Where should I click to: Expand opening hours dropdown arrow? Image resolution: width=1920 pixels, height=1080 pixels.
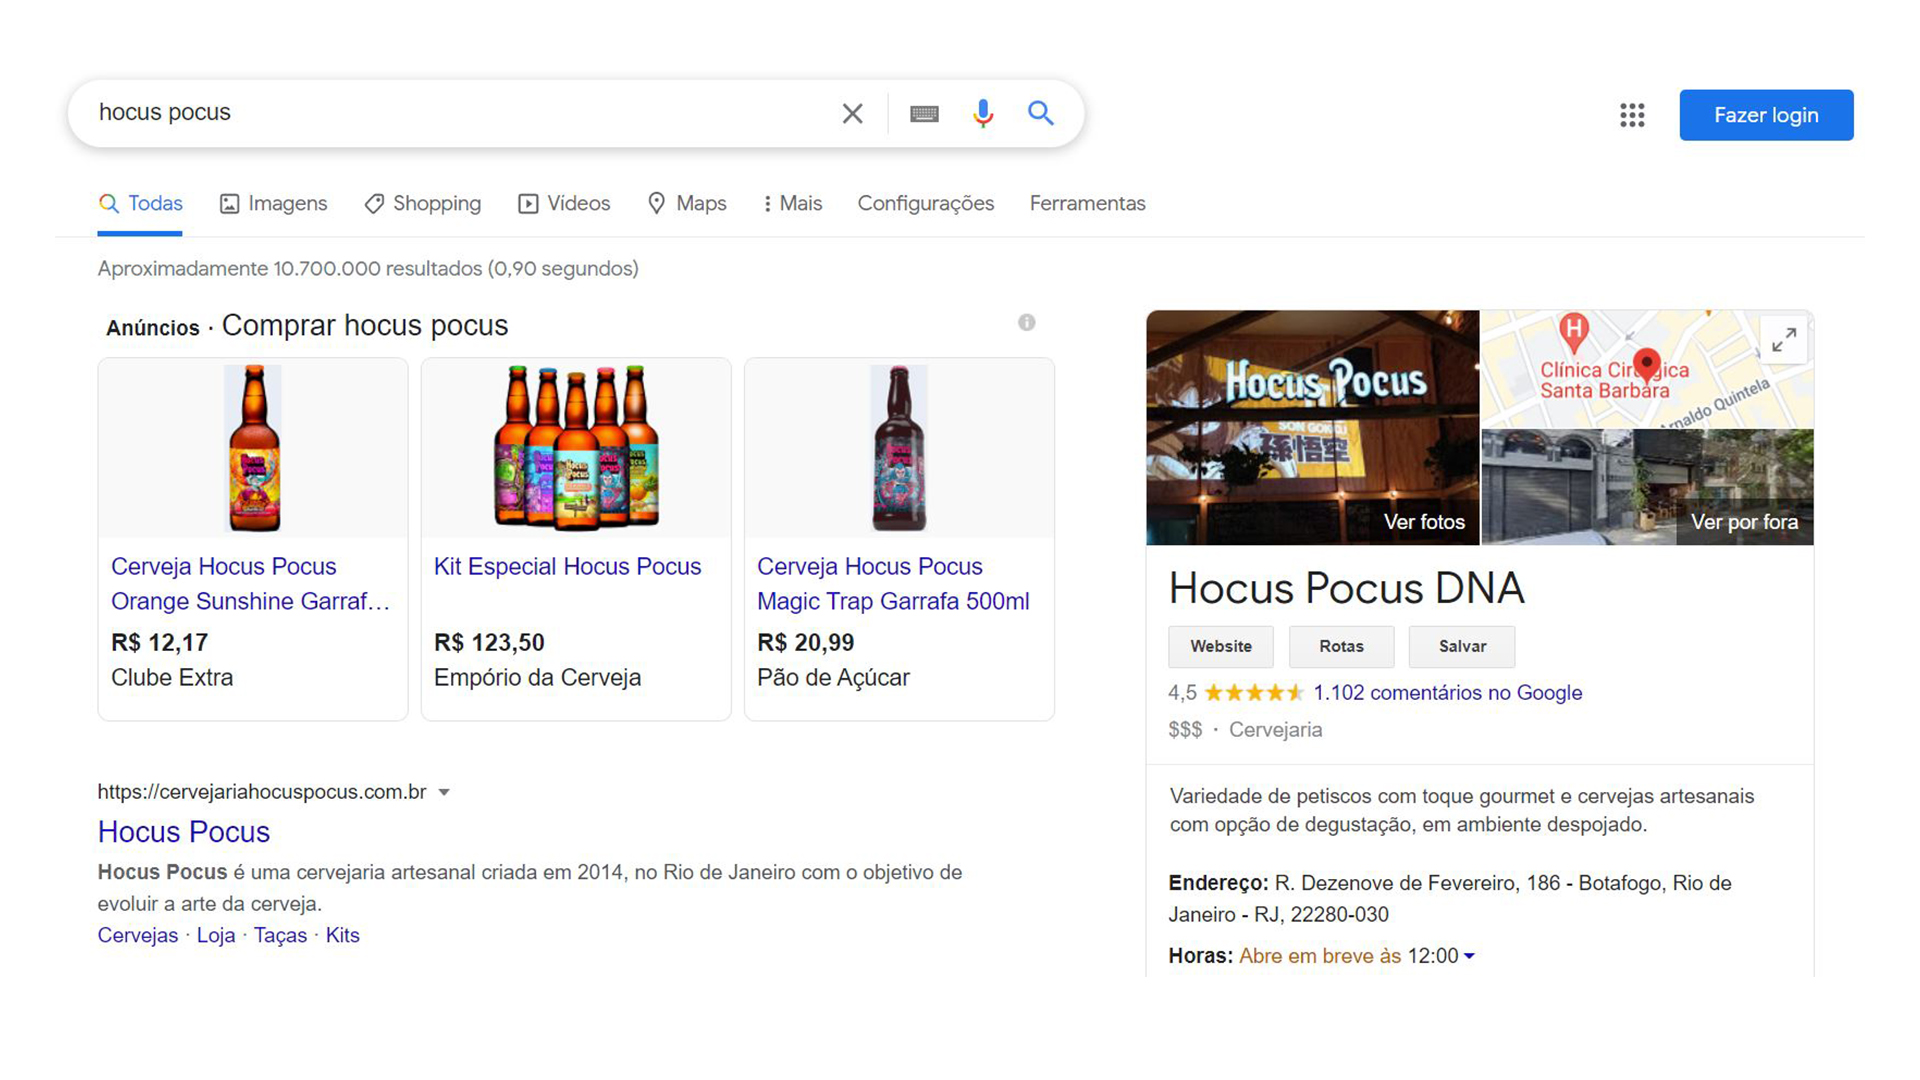coord(1469,957)
